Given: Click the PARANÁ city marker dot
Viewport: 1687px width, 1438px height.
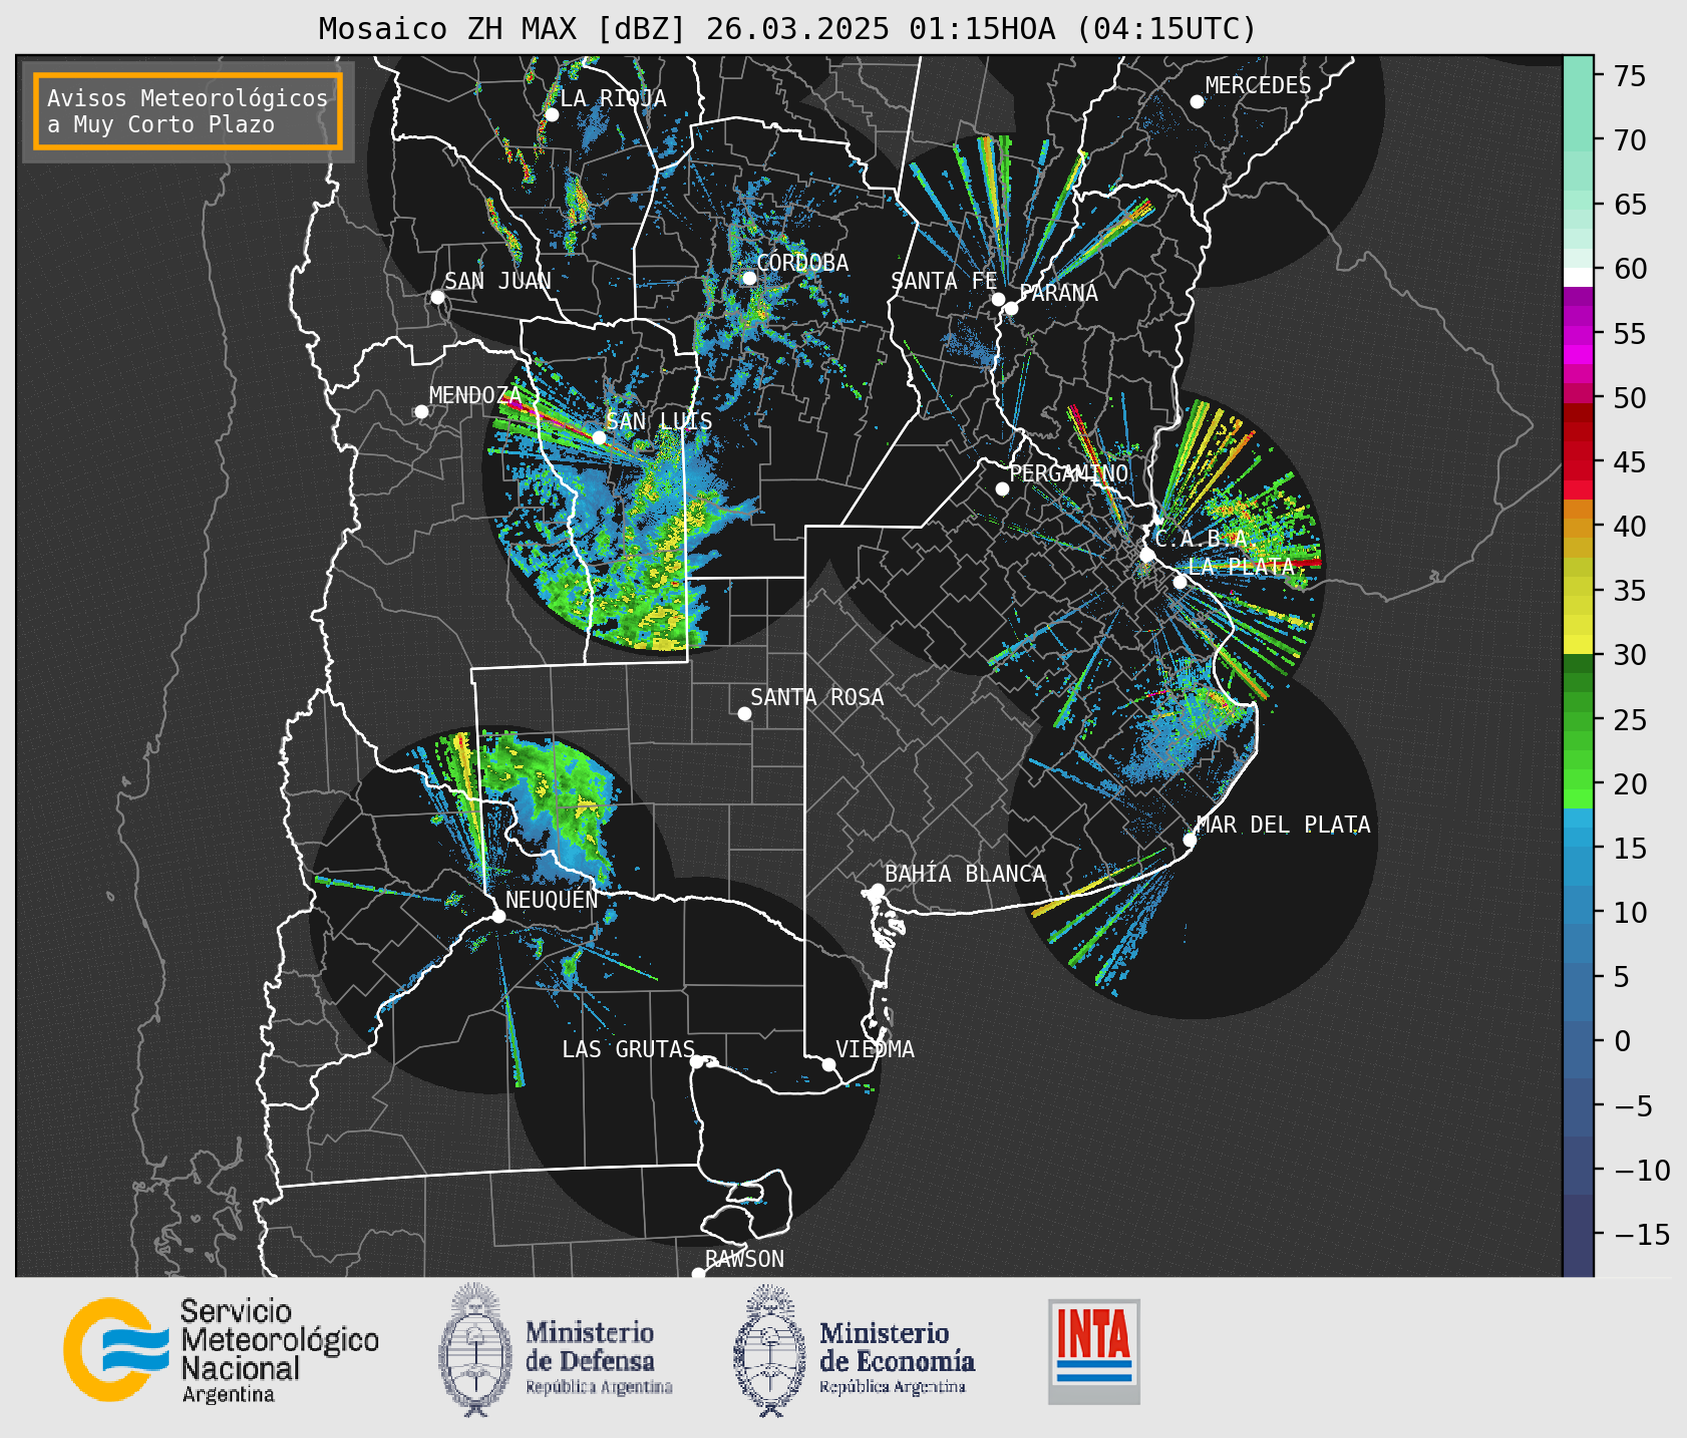Looking at the screenshot, I should pyautogui.click(x=1011, y=308).
